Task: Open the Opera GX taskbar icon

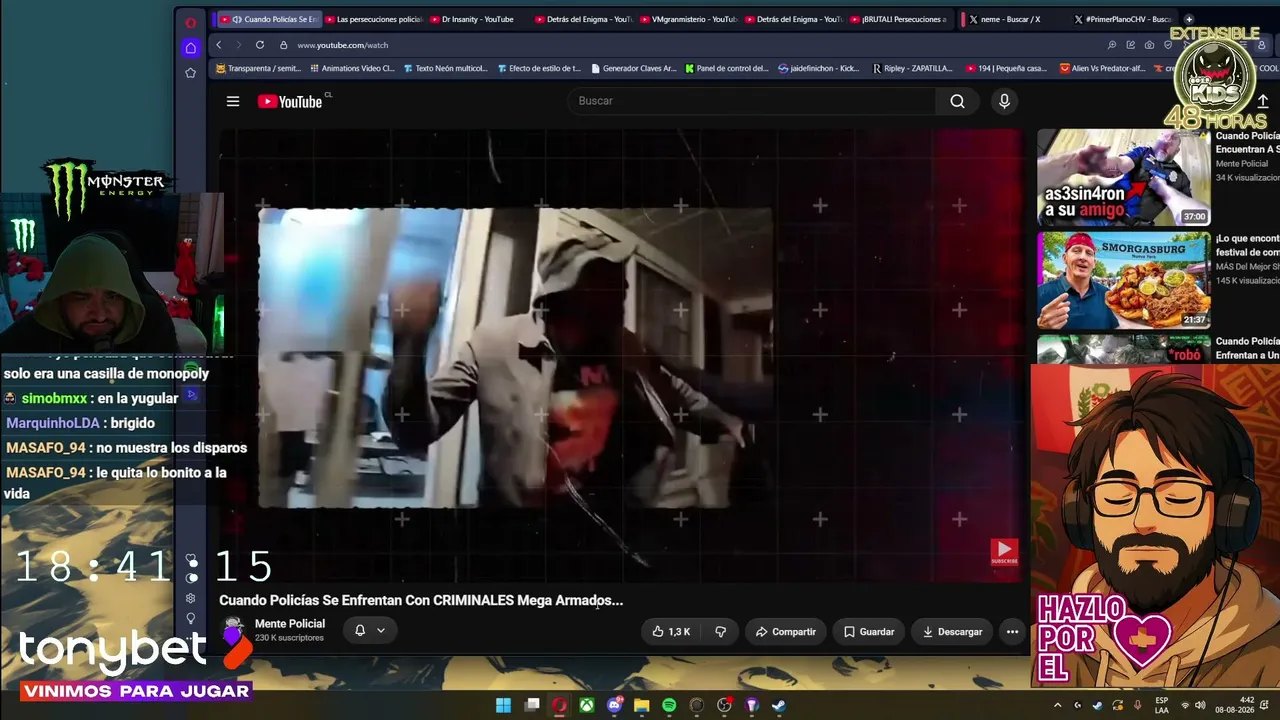Action: 560,705
